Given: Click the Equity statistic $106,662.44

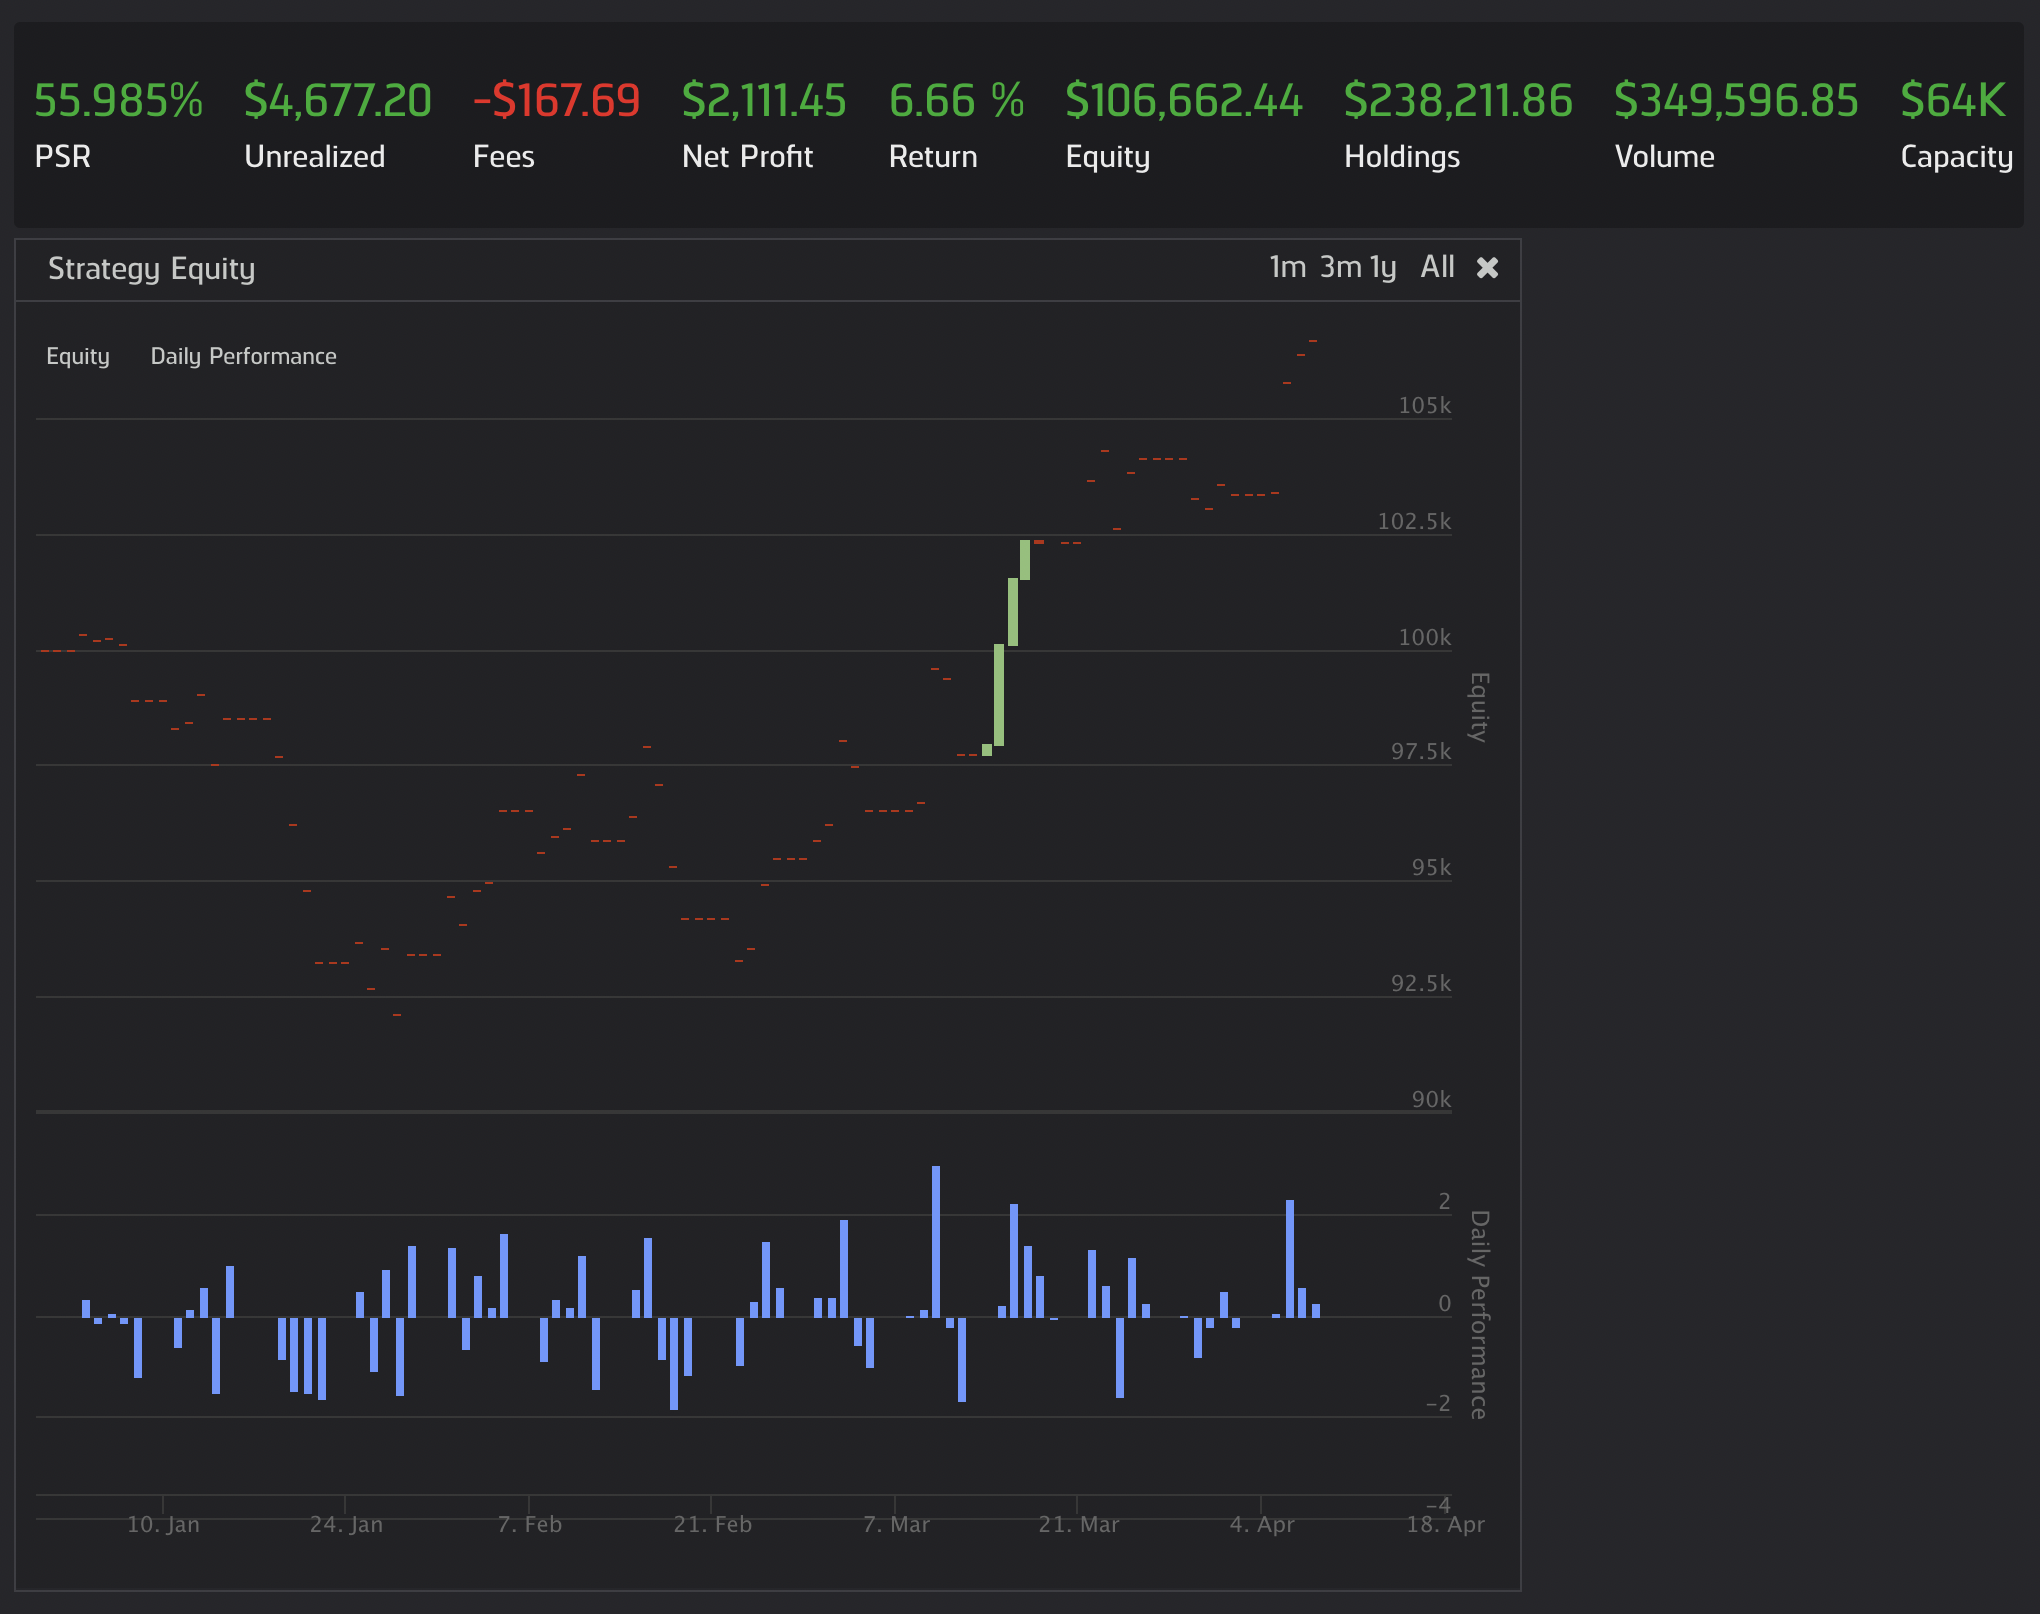Looking at the screenshot, I should pos(1184,101).
